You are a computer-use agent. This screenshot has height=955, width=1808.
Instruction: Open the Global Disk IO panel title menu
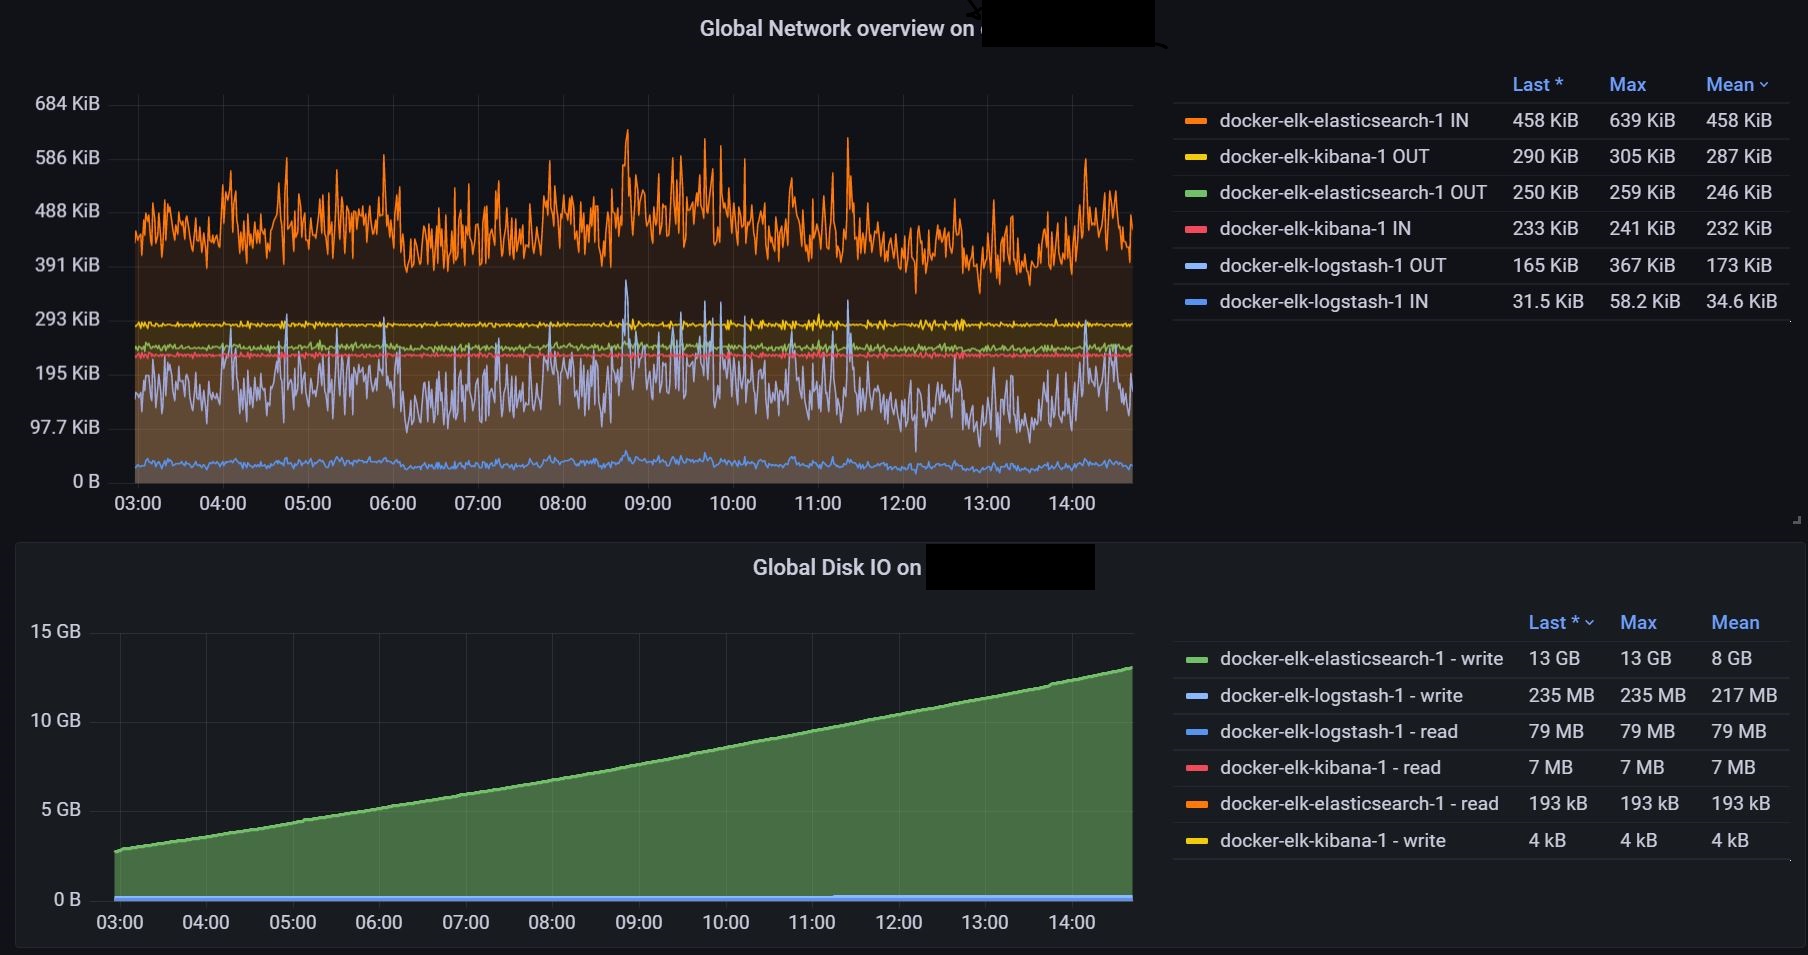(836, 568)
